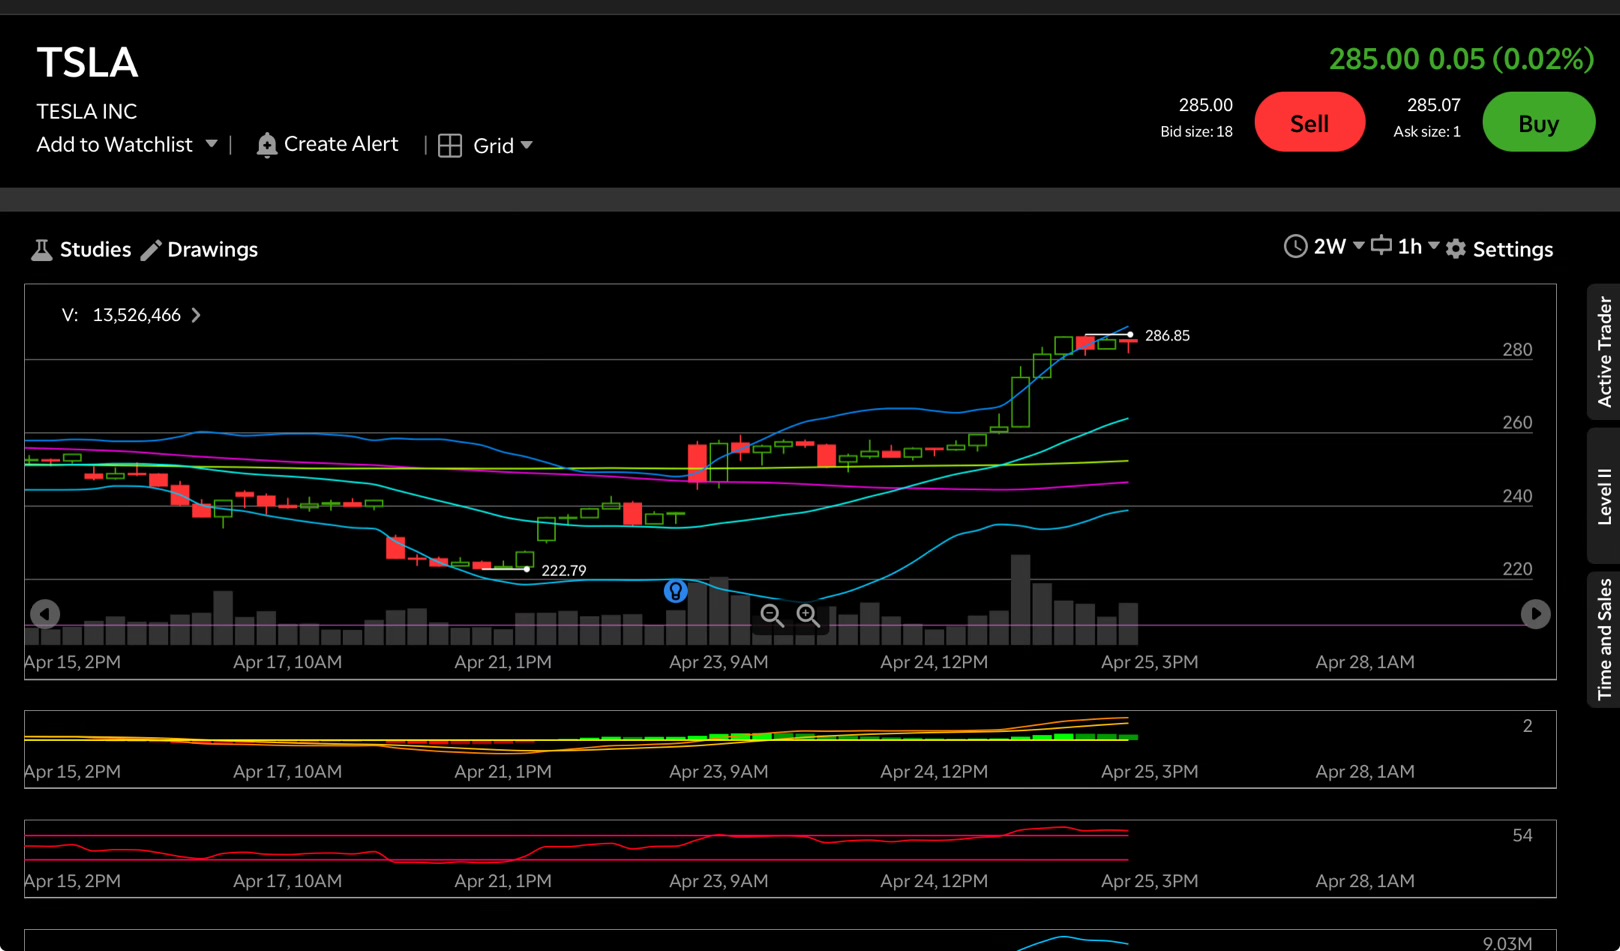Click the 286.85 high price label

pos(1167,336)
